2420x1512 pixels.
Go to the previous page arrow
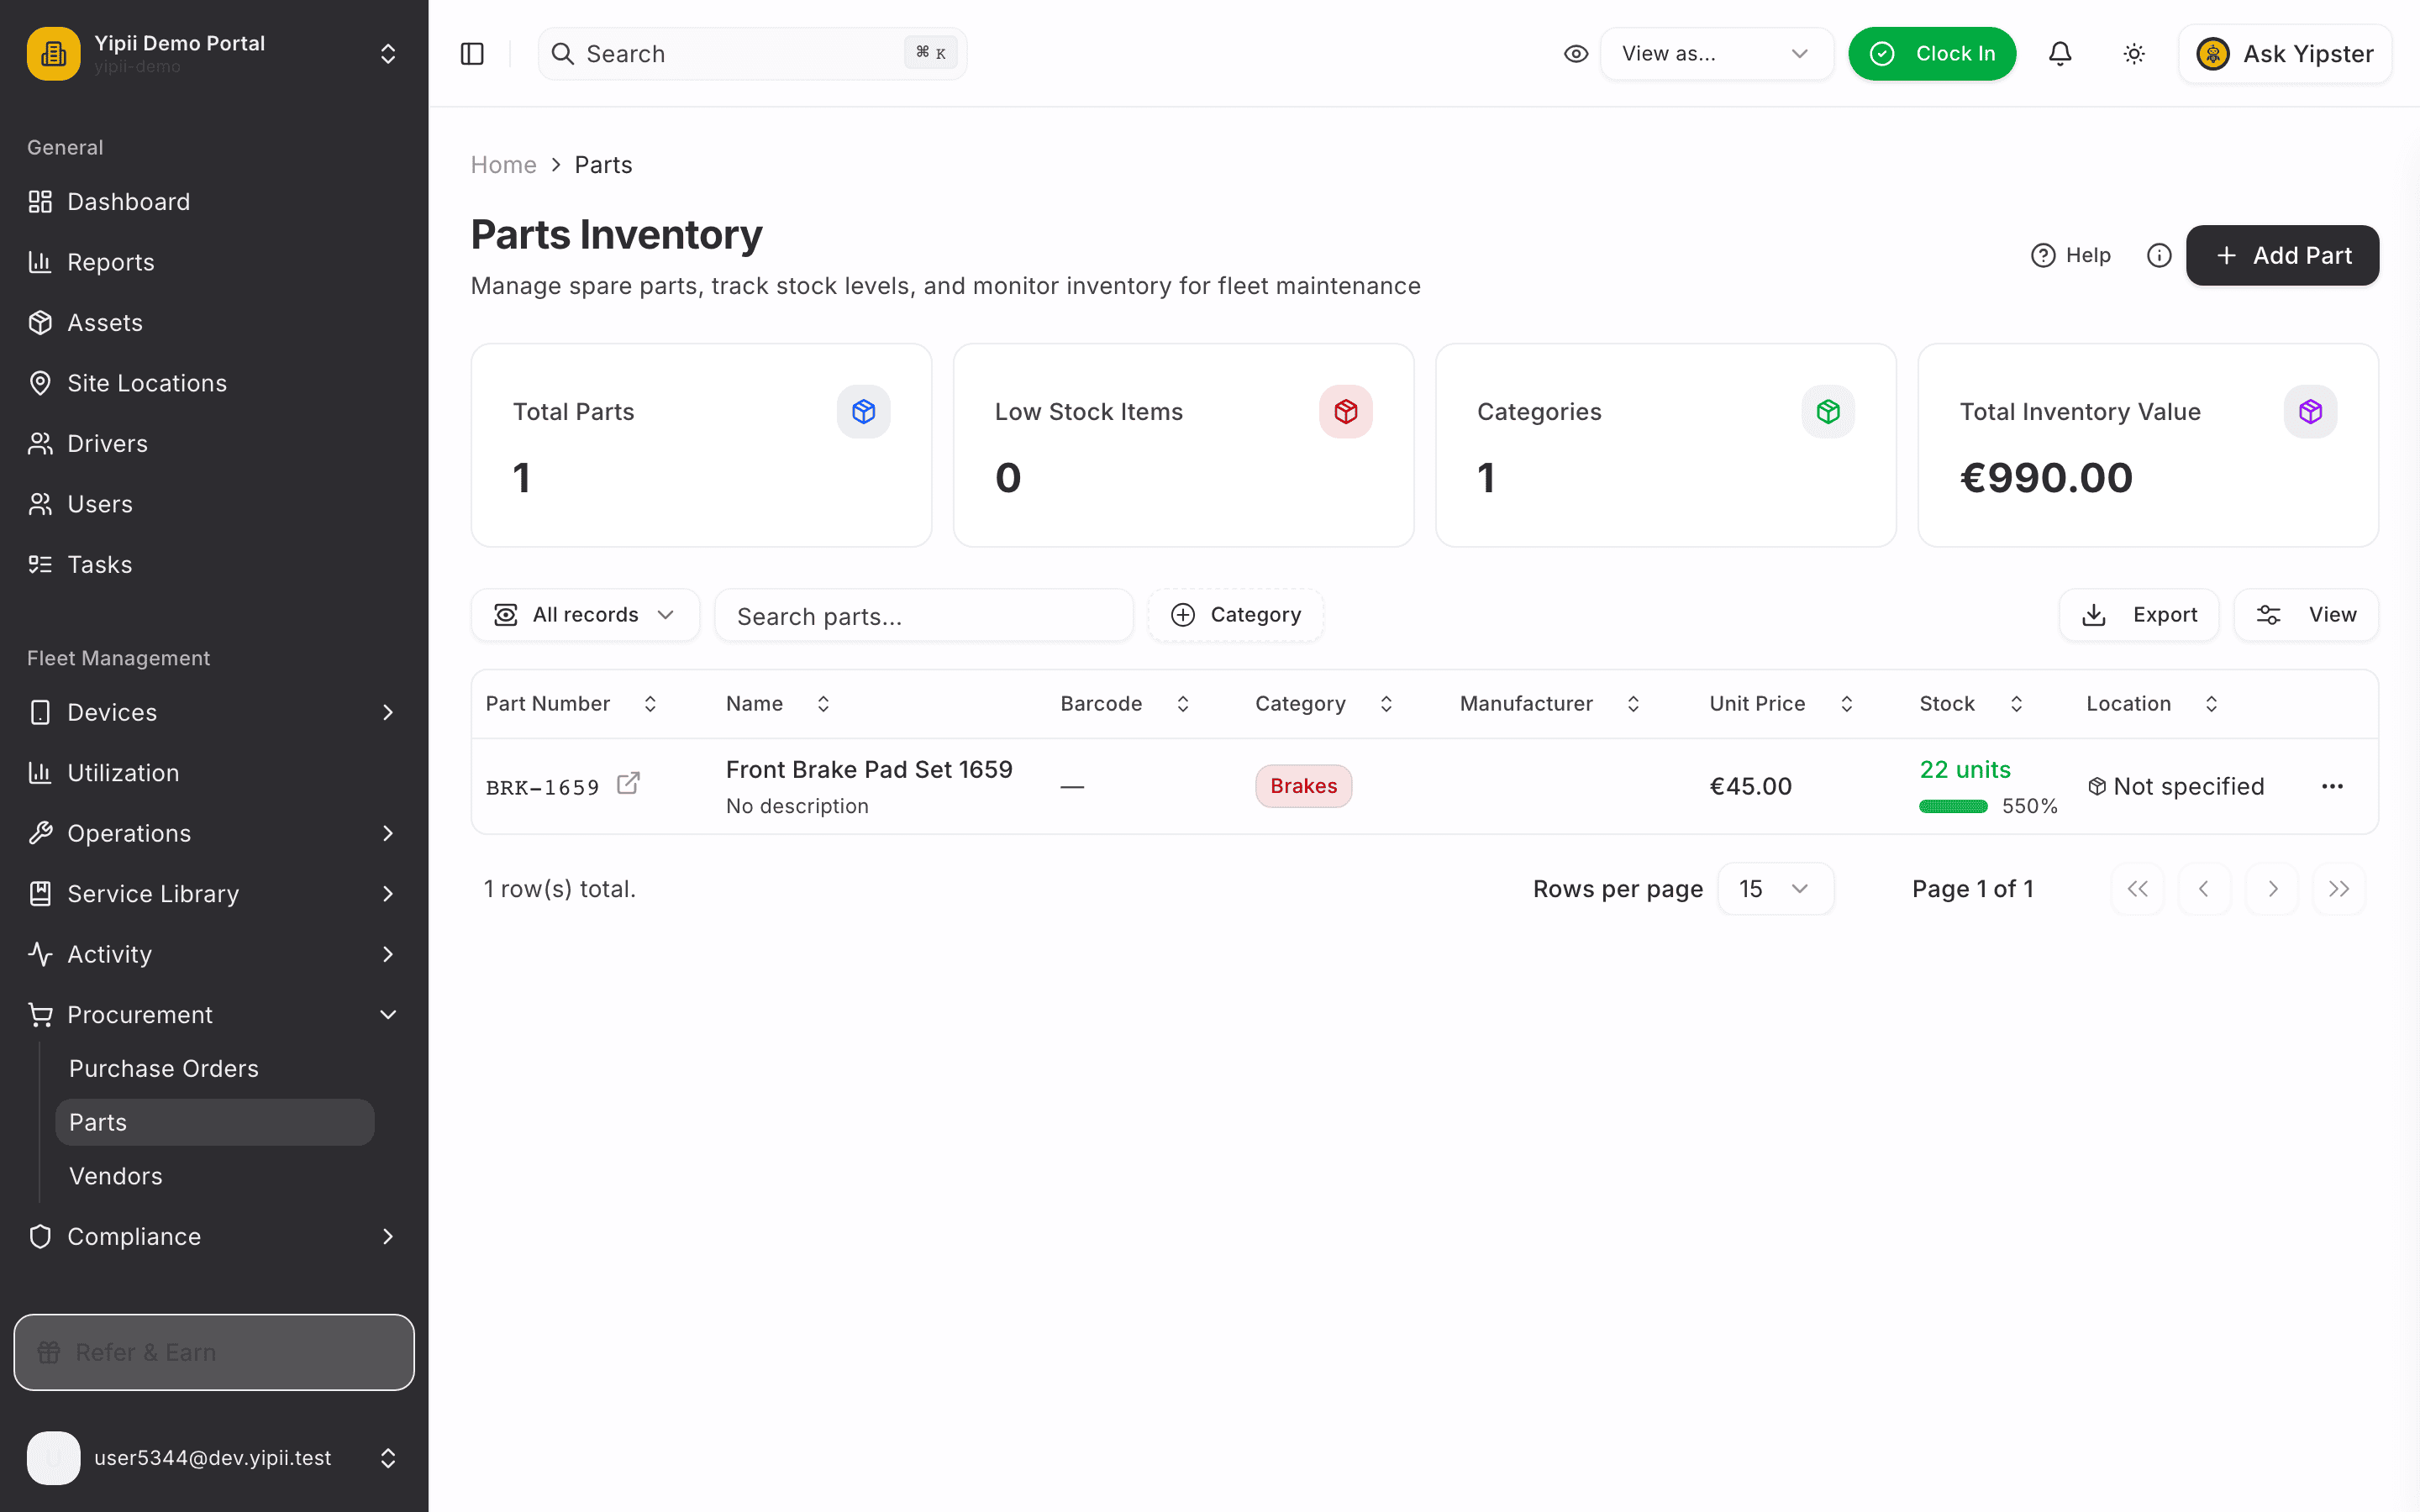[2204, 889]
